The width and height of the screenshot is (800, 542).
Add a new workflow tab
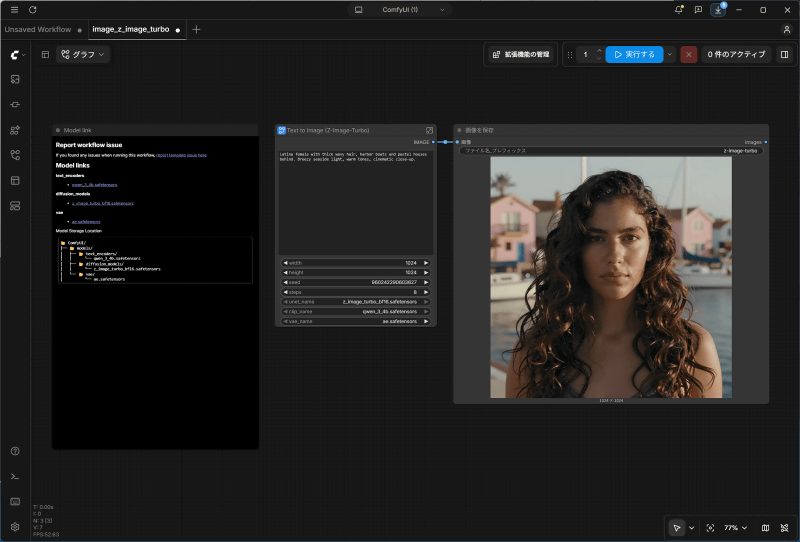coord(196,30)
